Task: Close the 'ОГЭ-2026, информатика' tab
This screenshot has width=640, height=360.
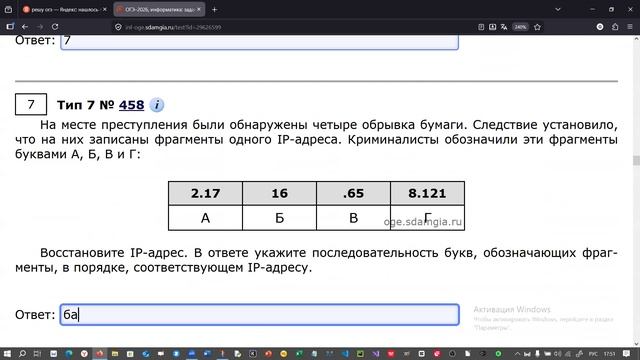Action: point(199,9)
